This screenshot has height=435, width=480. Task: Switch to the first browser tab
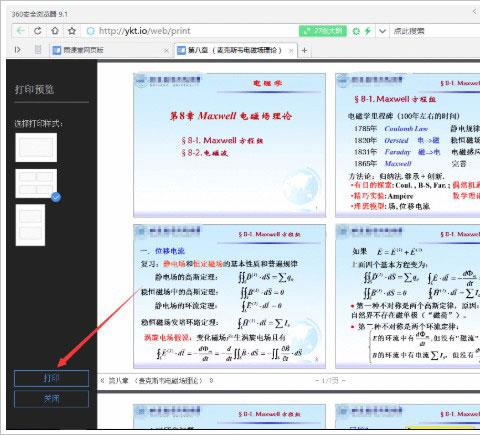[111, 50]
